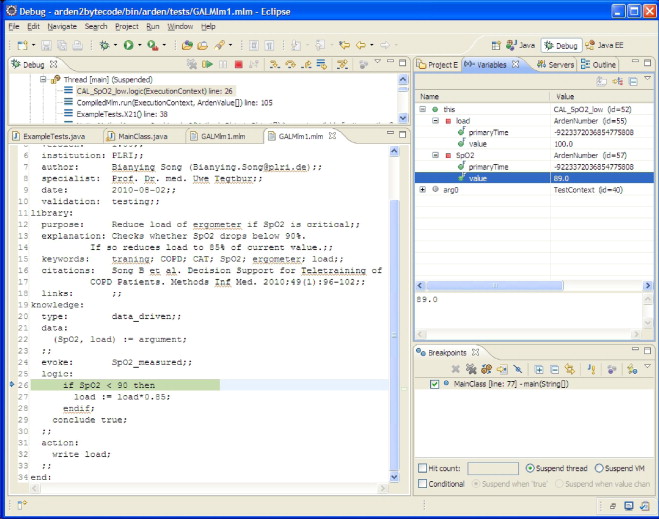This screenshot has height=519, width=659.
Task: Click the Step Over icon
Action: coord(290,64)
